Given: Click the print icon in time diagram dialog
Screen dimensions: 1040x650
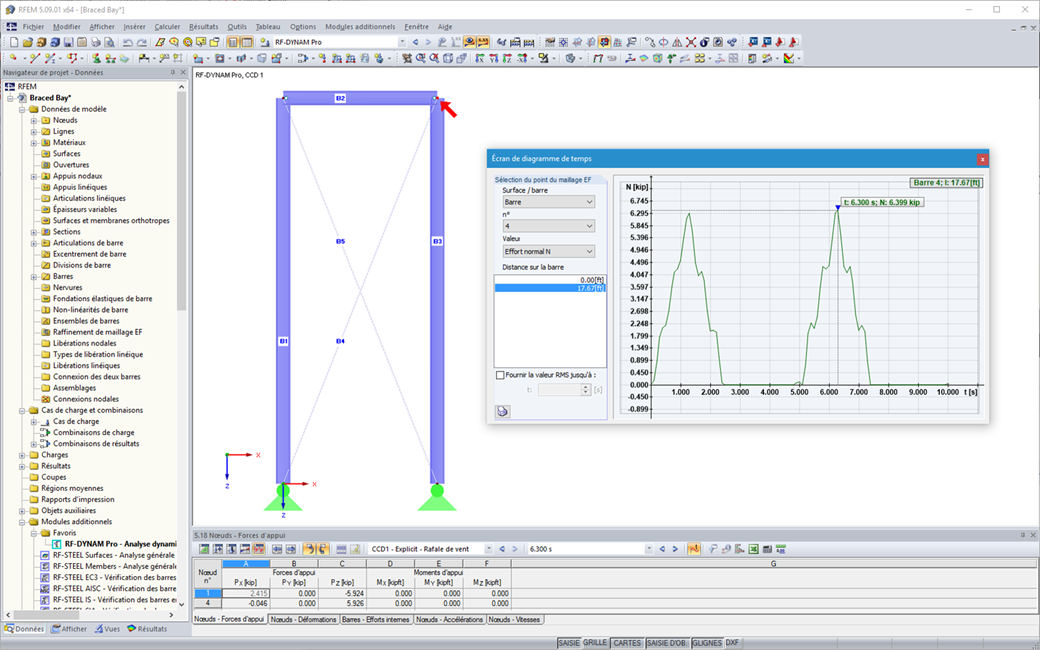Looking at the screenshot, I should tap(502, 410).
